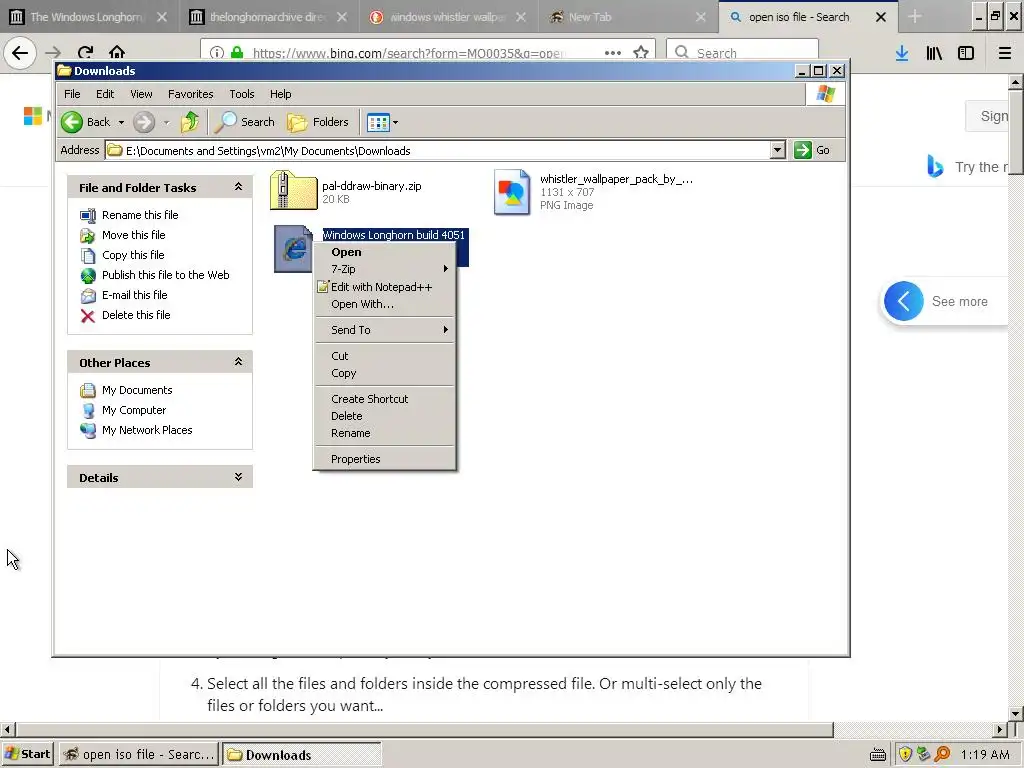
Task: Choose Cut in context menu
Action: [385, 356]
